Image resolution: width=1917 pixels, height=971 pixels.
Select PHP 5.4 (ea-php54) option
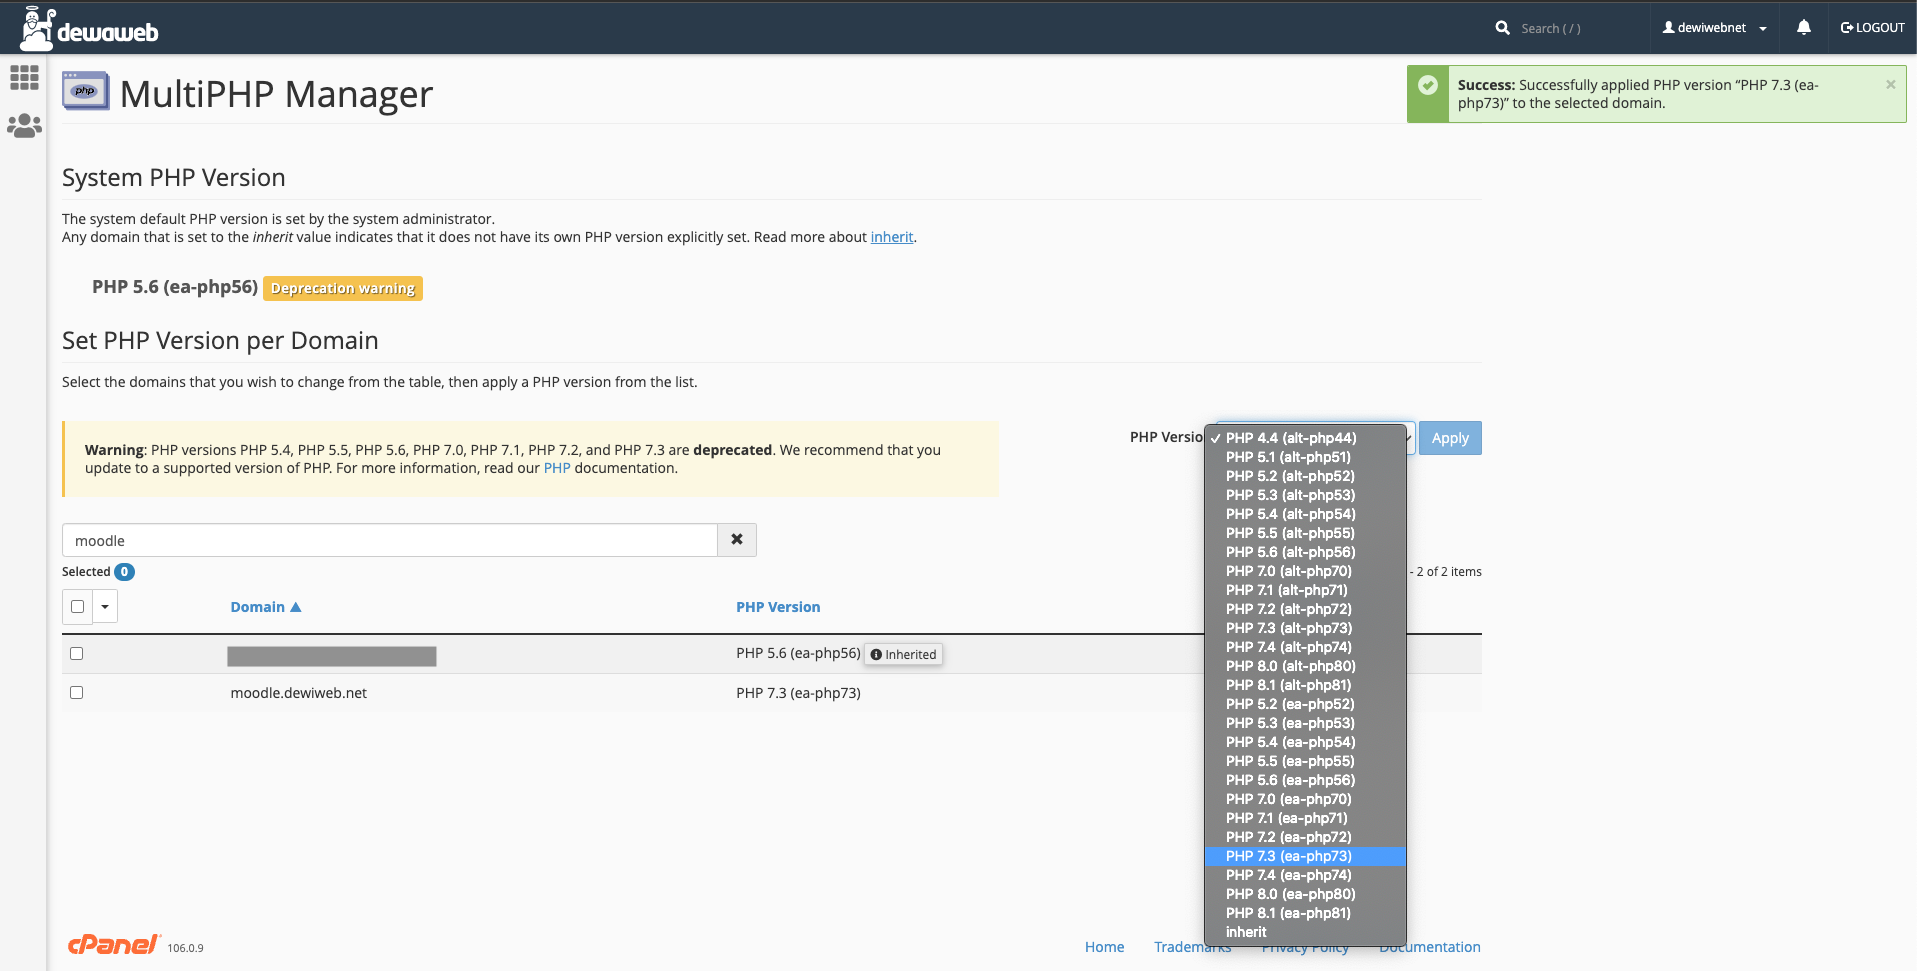click(x=1305, y=742)
